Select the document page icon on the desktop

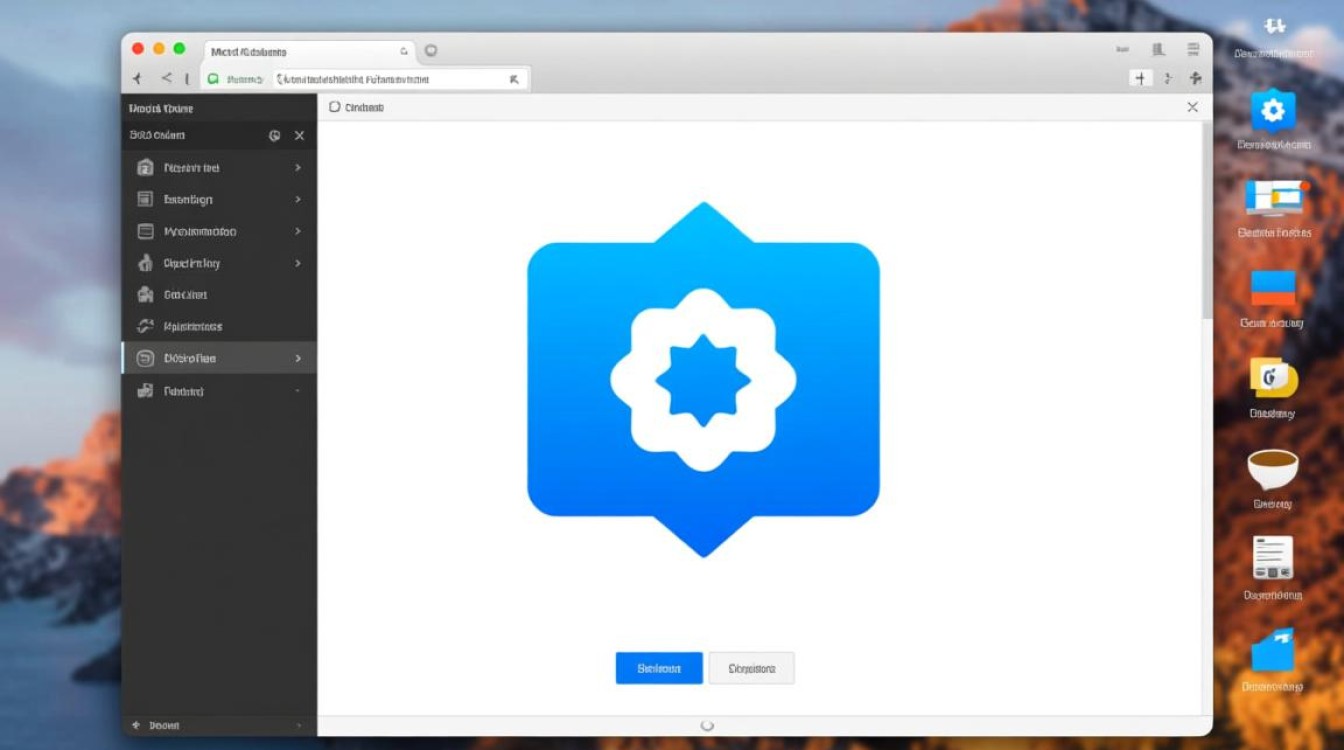[x=1272, y=558]
